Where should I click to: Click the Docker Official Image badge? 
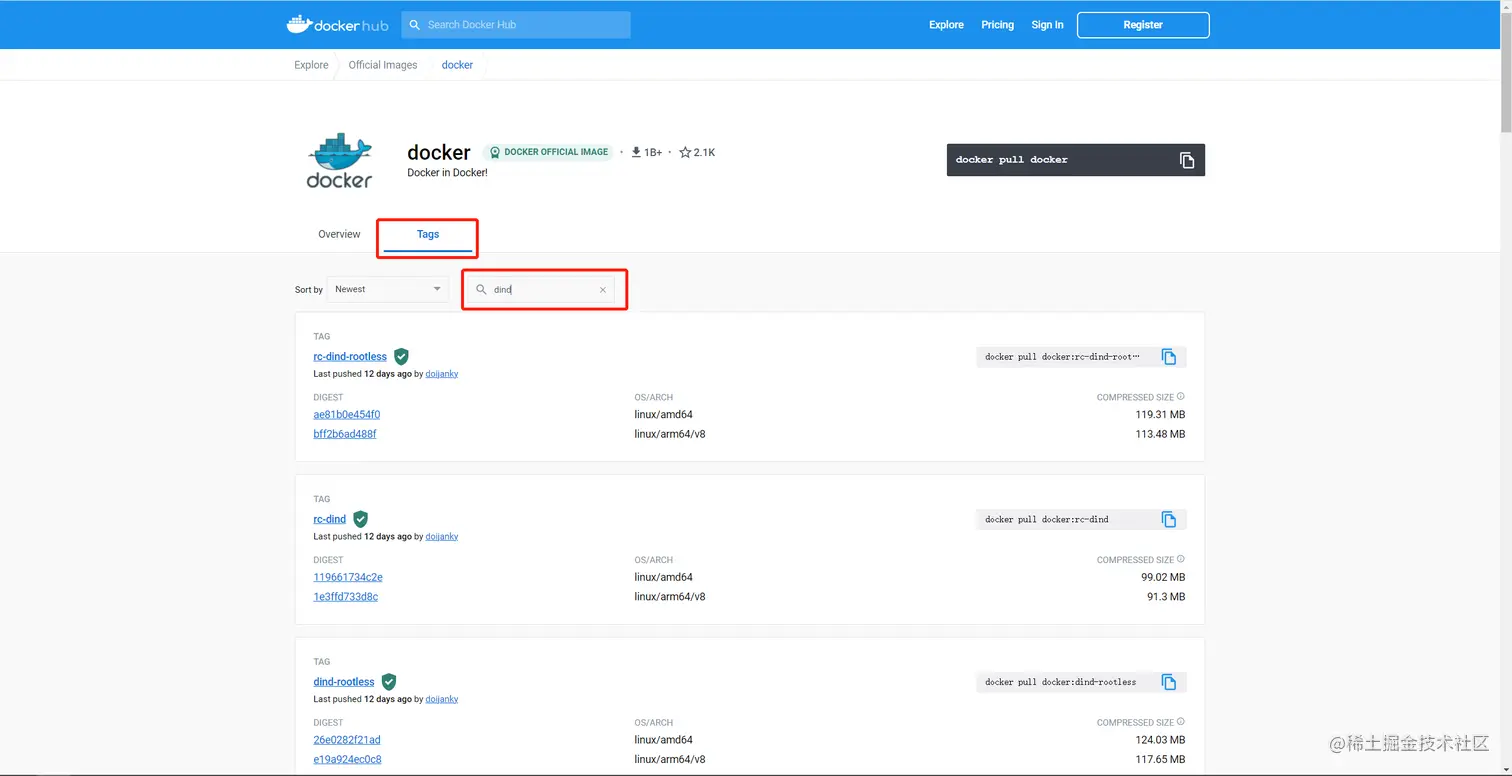point(548,152)
